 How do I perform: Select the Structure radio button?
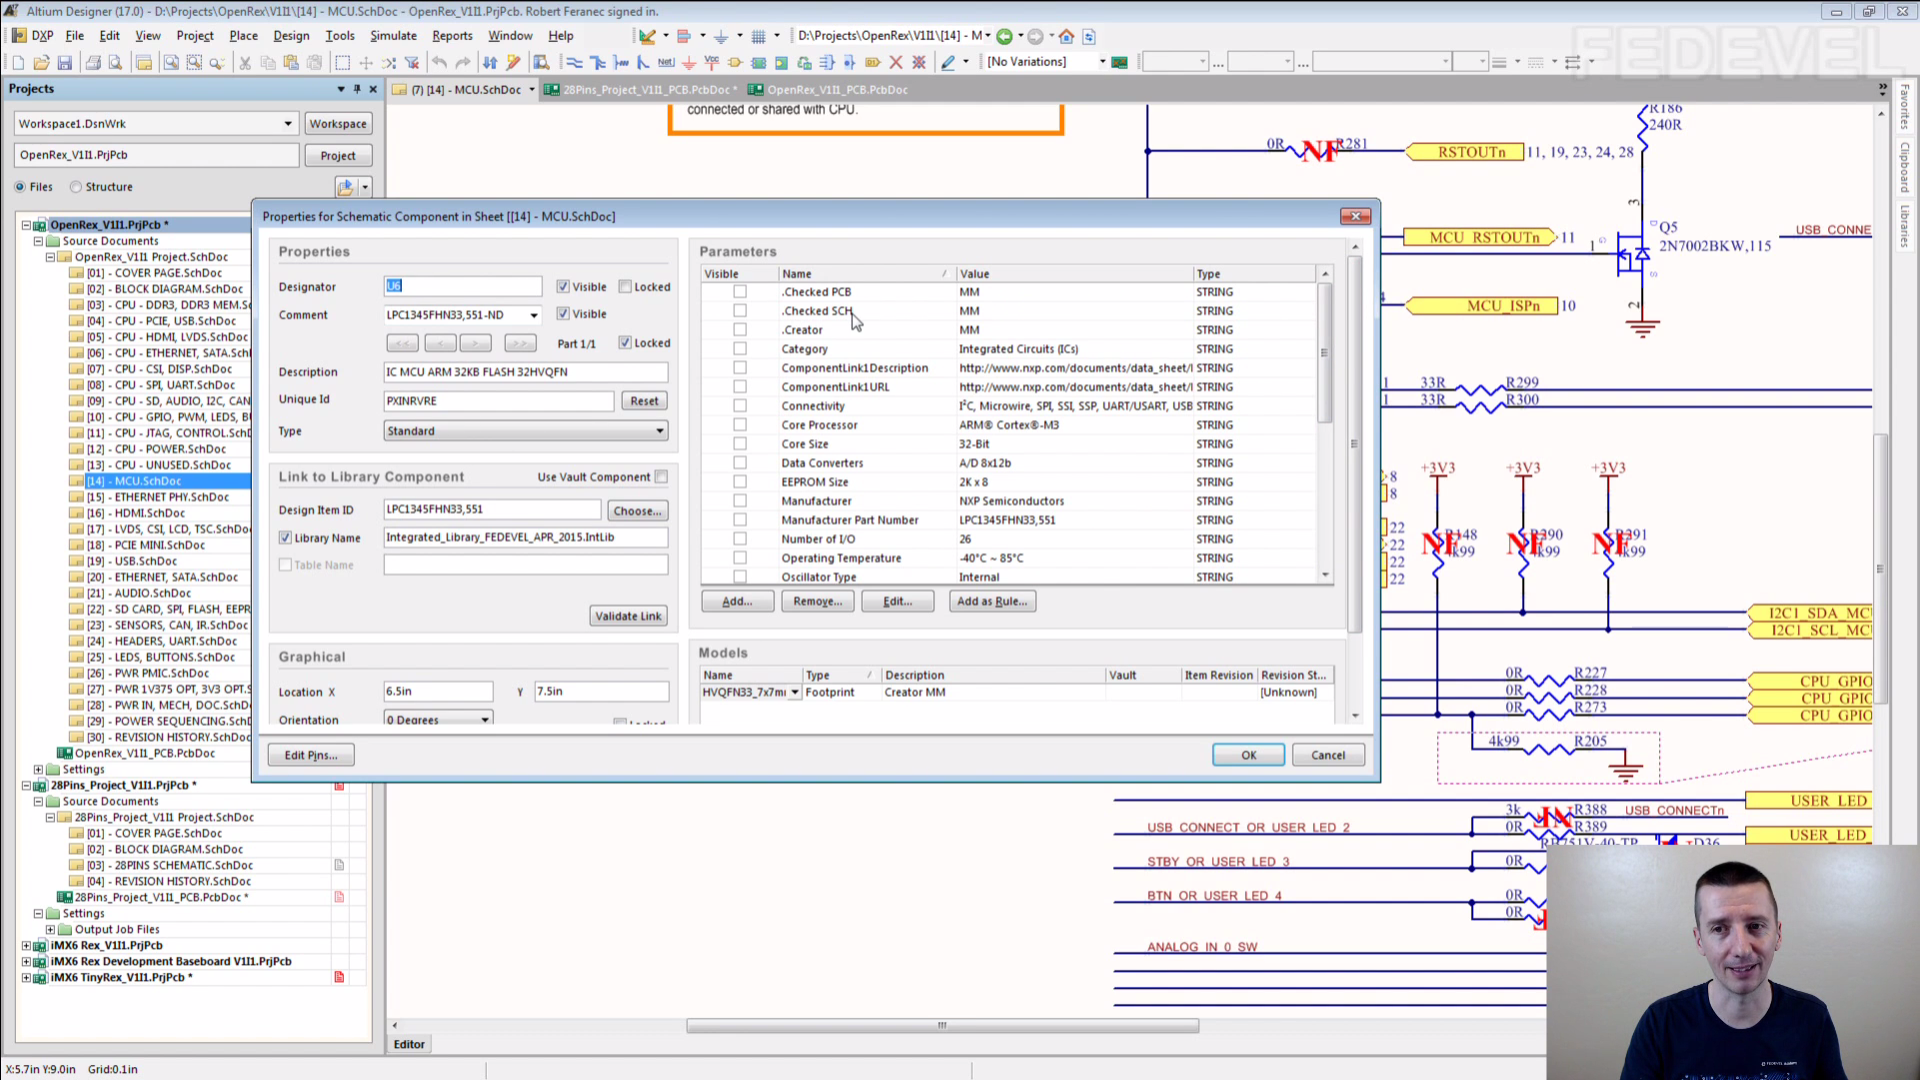coord(76,187)
